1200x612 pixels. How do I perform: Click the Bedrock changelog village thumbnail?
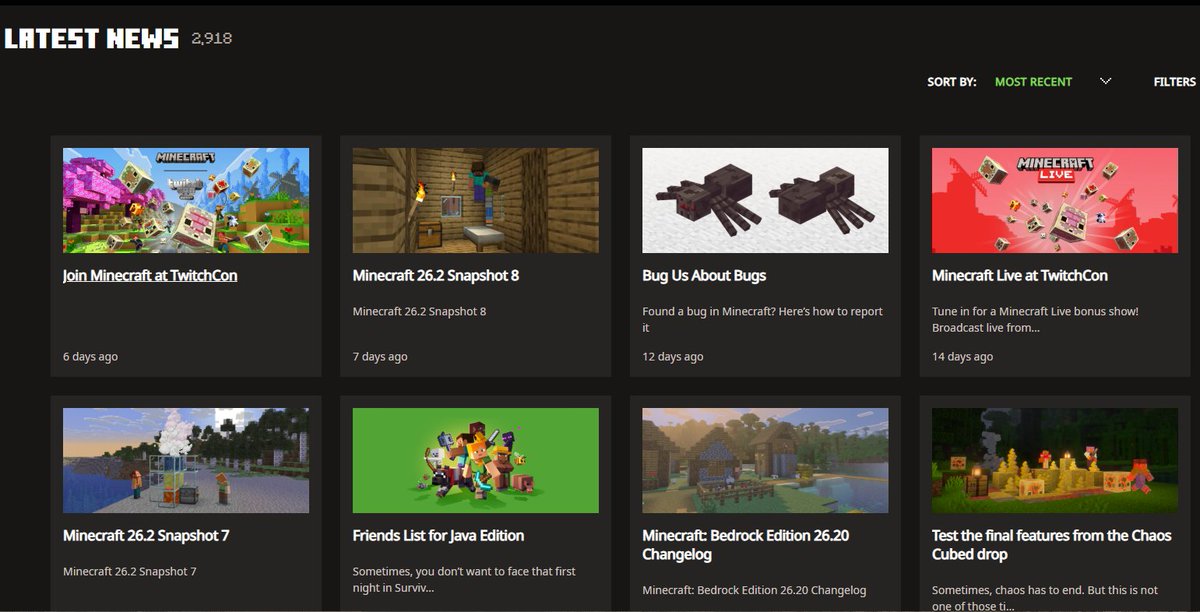(765, 460)
